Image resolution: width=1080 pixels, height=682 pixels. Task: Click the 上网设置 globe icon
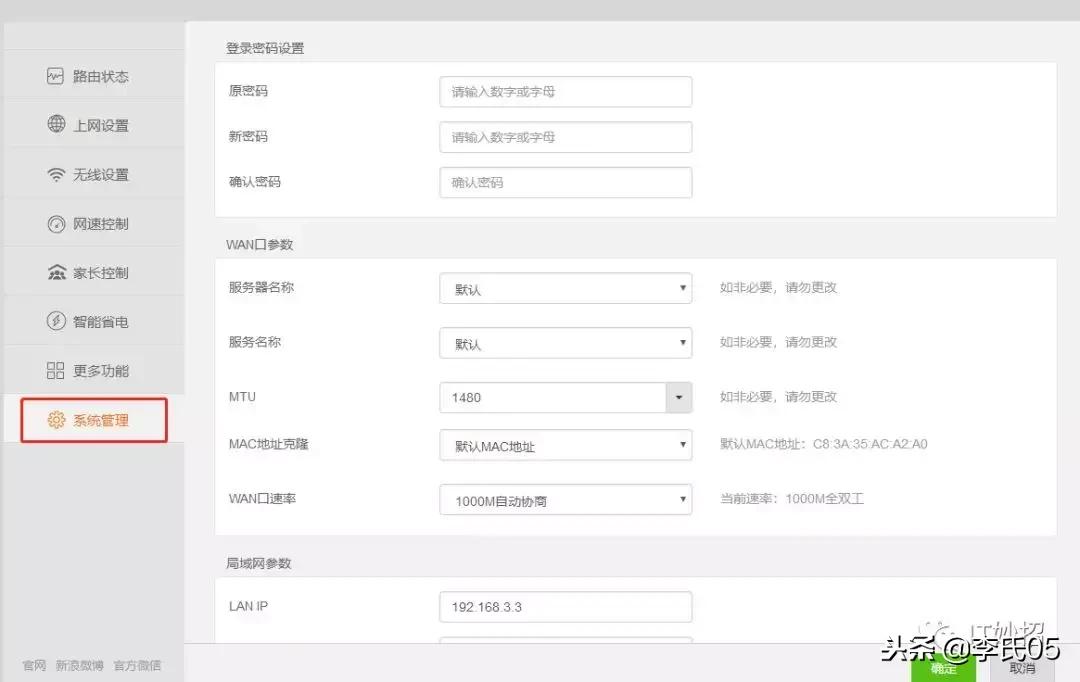point(57,124)
